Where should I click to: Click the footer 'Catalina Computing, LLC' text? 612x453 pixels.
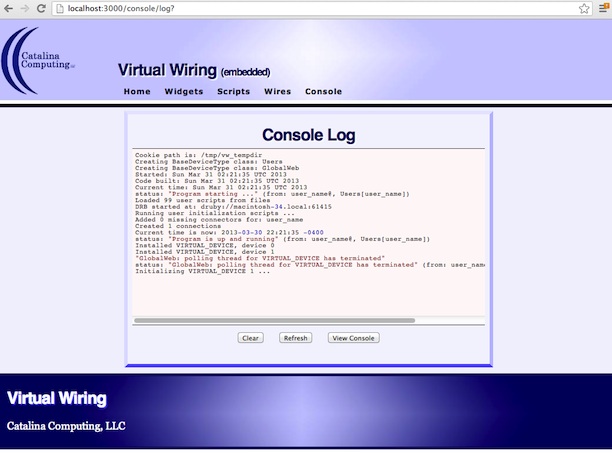click(x=66, y=426)
